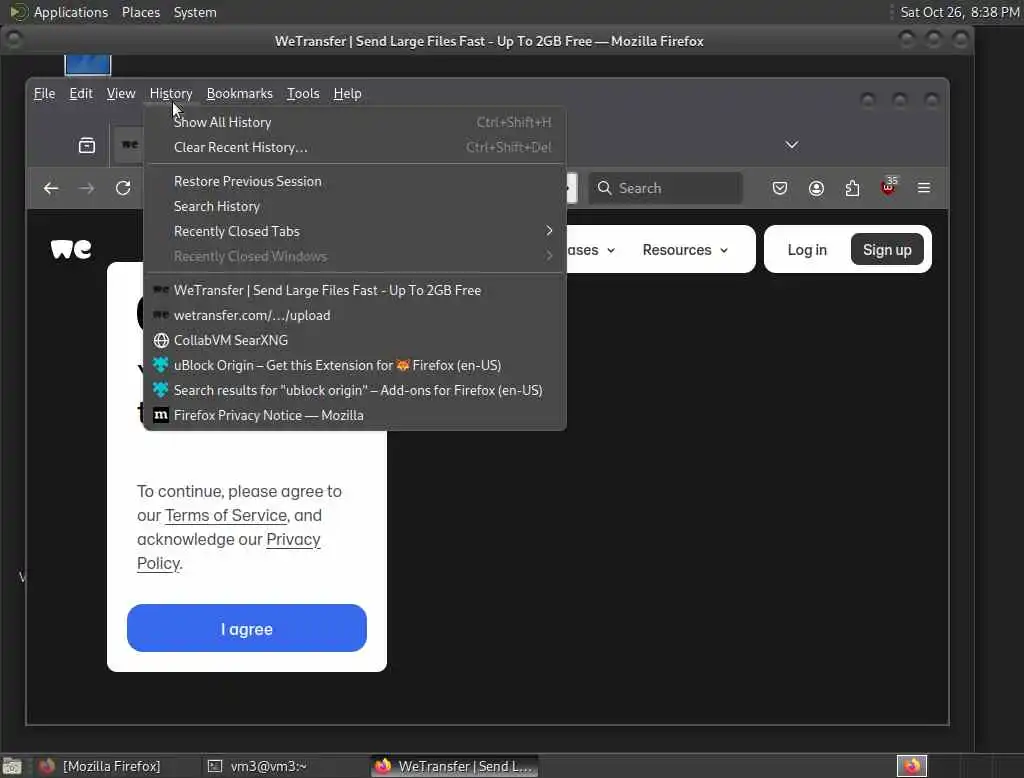The width and height of the screenshot is (1024, 778).
Task: Open CollabVM SearXNG history entry
Action: click(x=355, y=340)
